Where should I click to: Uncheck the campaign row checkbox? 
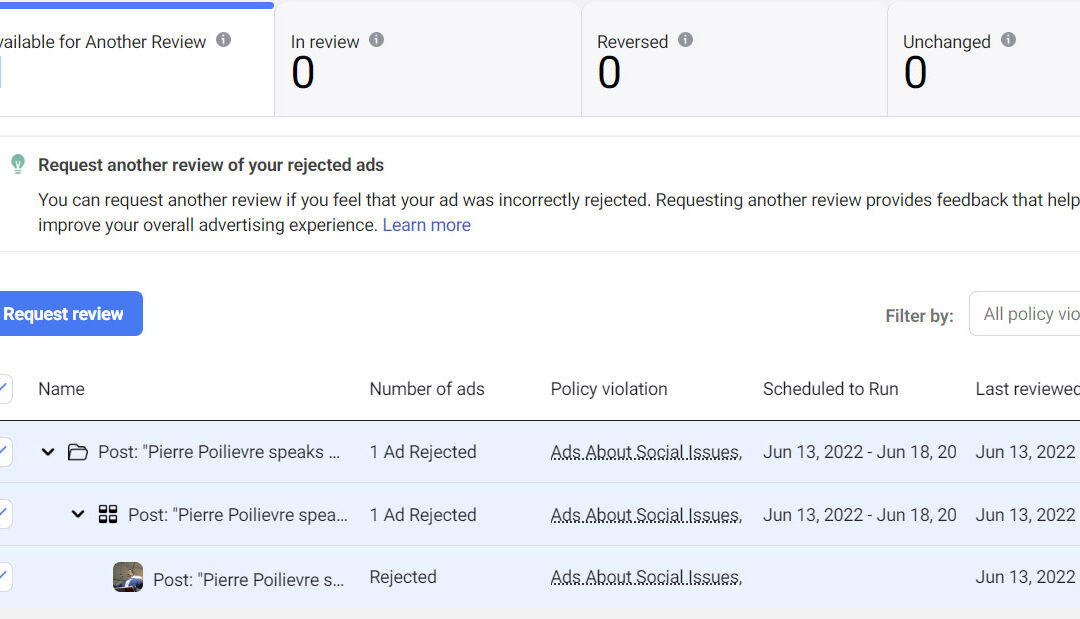(x=4, y=452)
